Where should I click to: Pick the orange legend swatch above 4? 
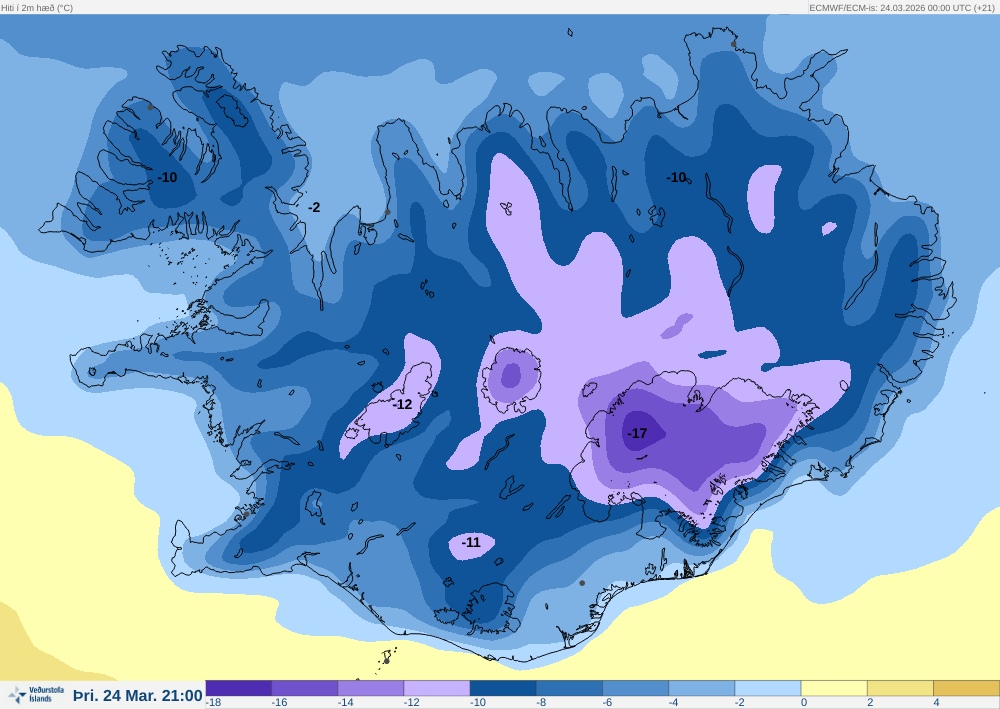tap(967, 688)
